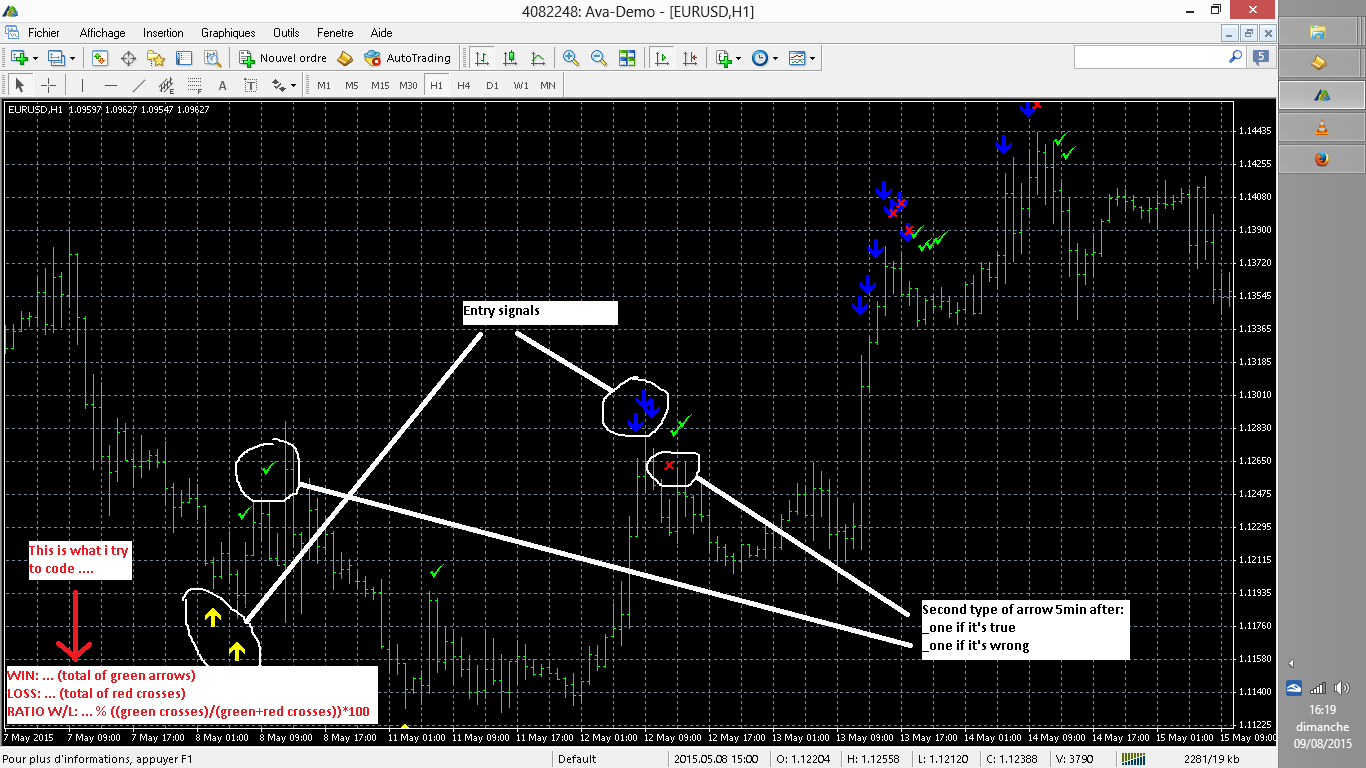Open File Explorer from the taskbar
1366x768 pixels.
1318,32
